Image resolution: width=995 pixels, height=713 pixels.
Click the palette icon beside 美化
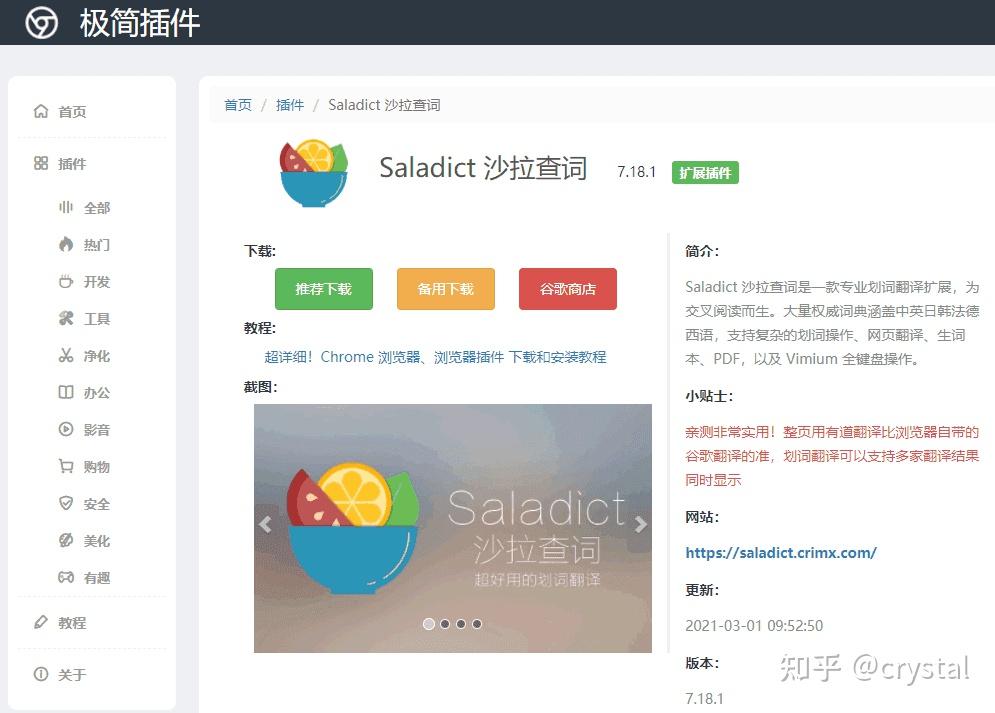coord(66,540)
